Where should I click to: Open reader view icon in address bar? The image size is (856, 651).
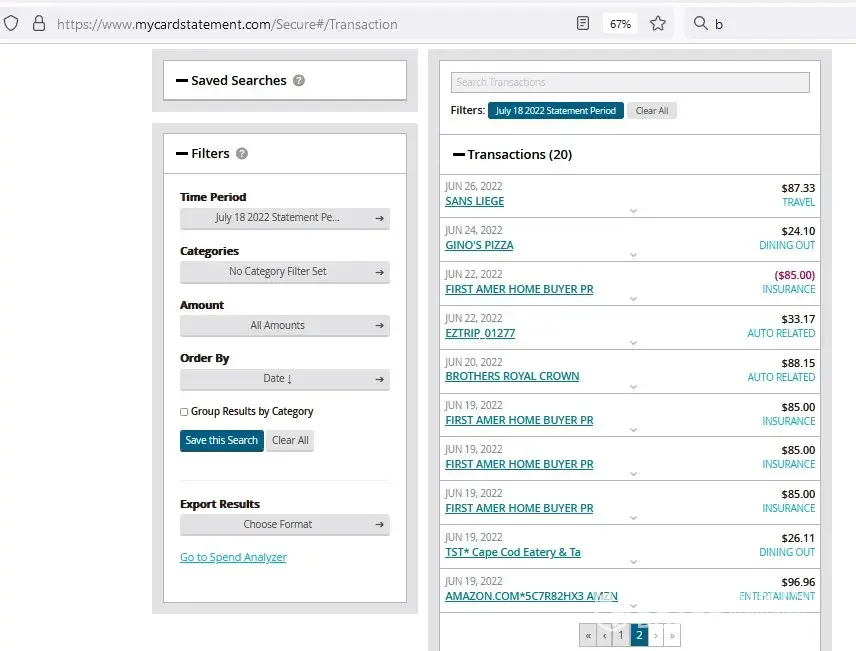(583, 24)
